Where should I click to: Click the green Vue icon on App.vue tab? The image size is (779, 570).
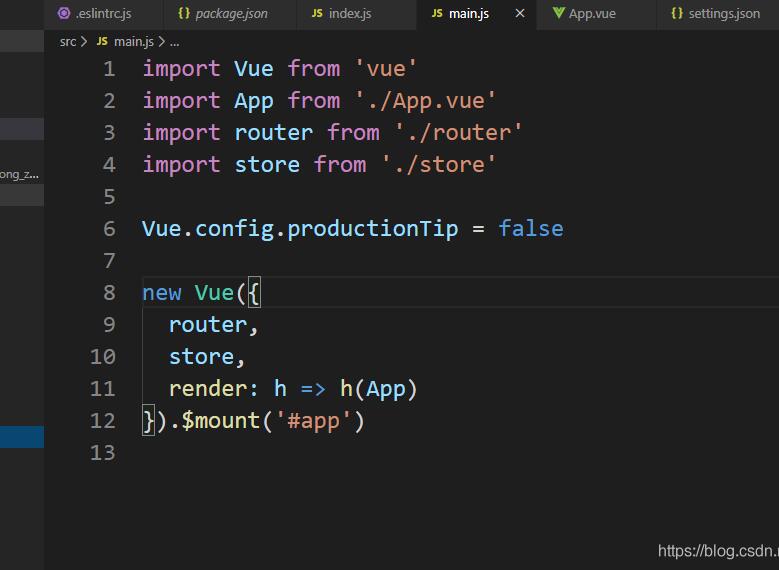pos(558,14)
